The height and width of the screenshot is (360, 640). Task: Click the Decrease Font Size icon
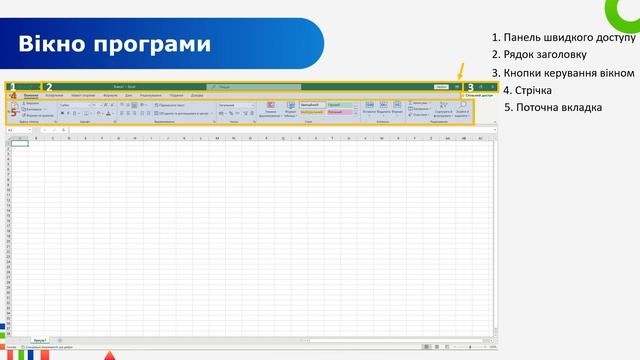pyautogui.click(x=112, y=105)
